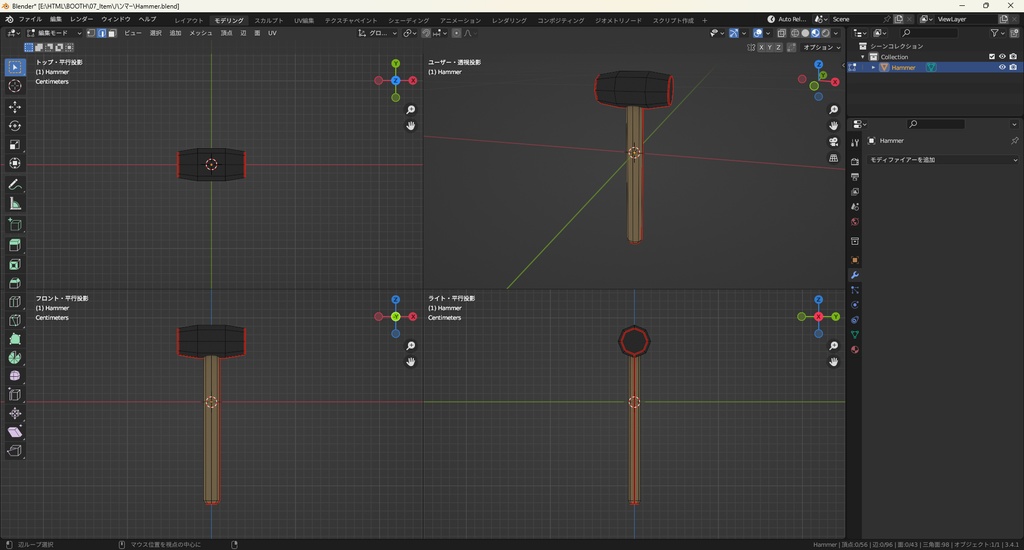
Task: Open the 編集モード mode dropdown
Action: click(x=54, y=33)
